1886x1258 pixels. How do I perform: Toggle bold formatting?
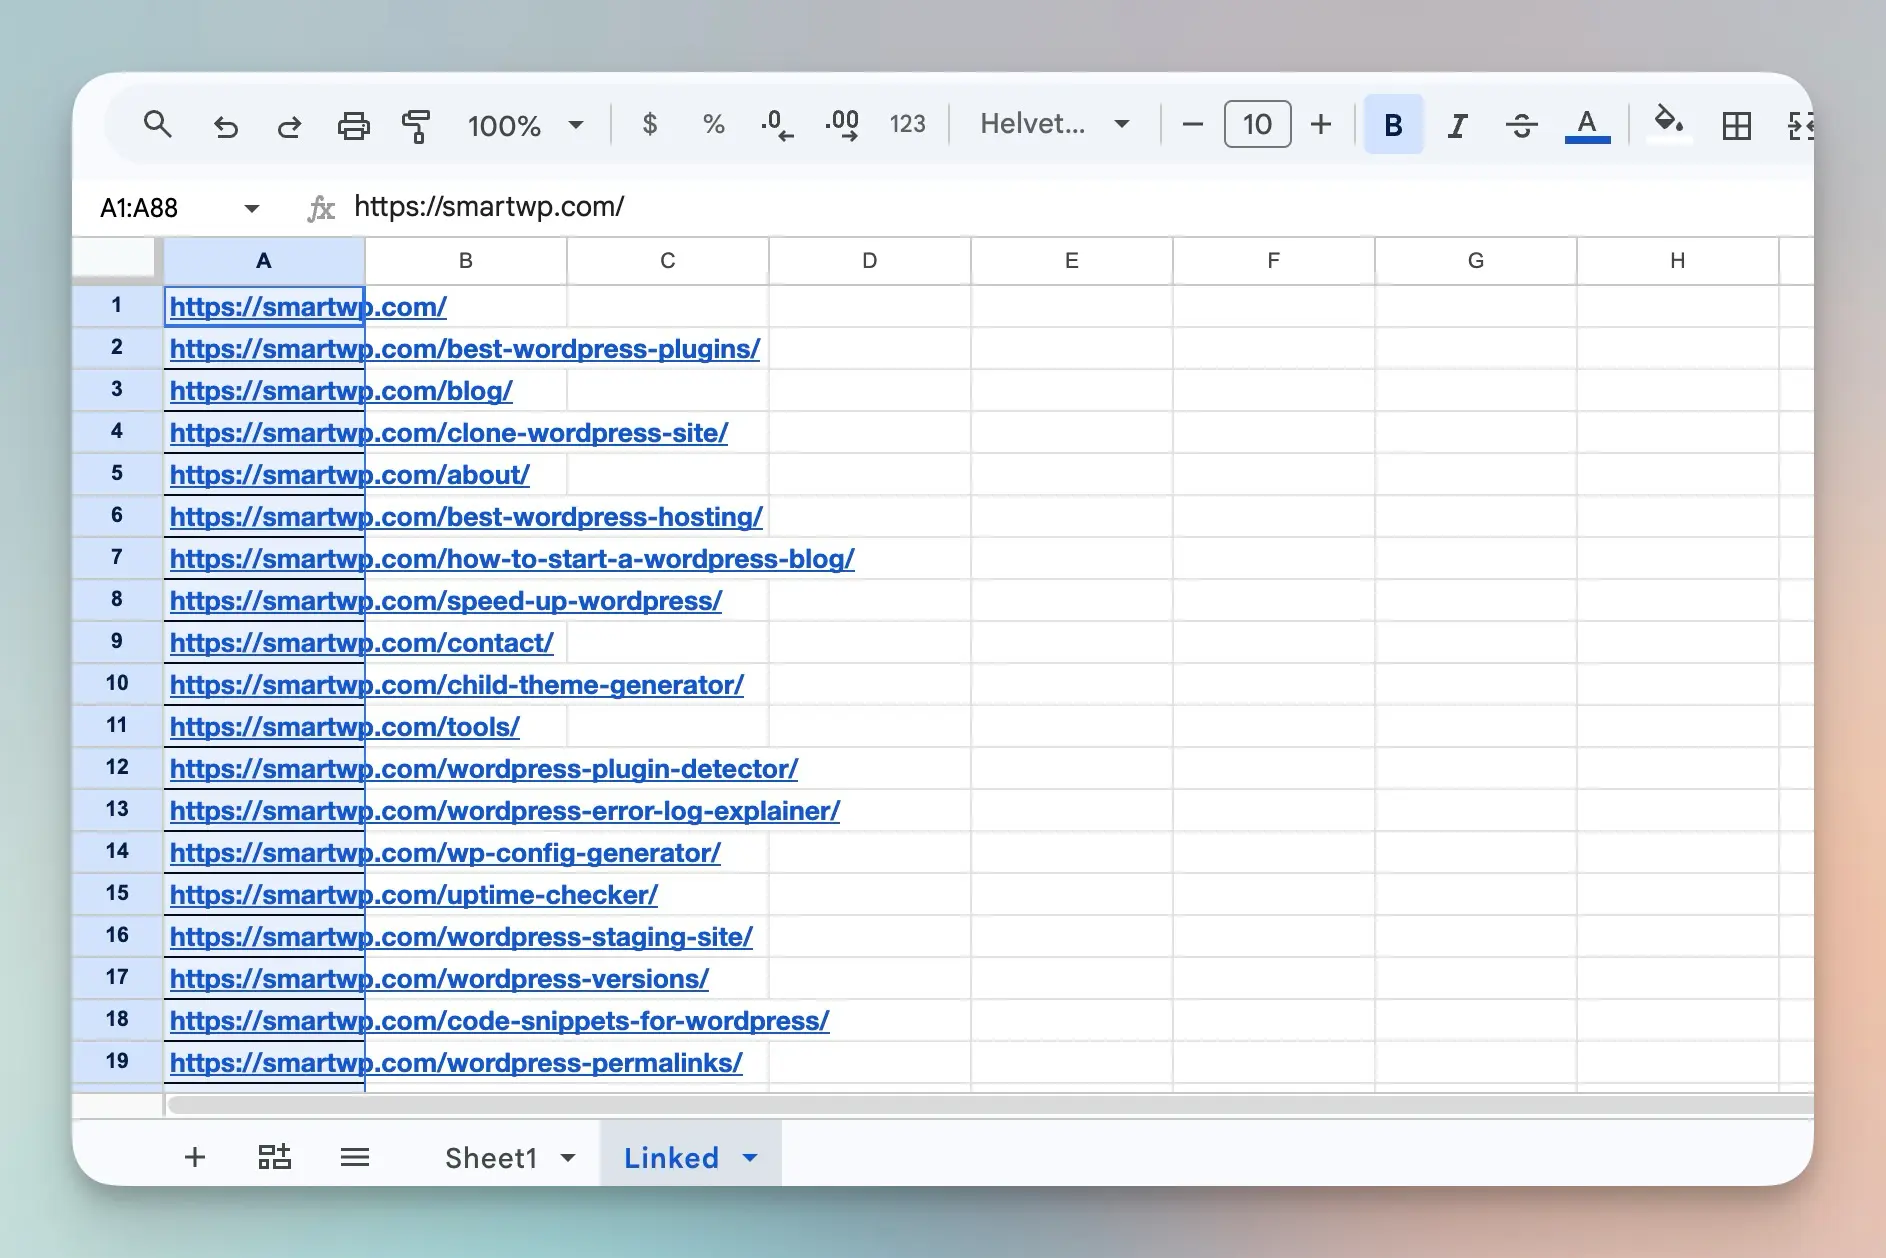(x=1393, y=125)
